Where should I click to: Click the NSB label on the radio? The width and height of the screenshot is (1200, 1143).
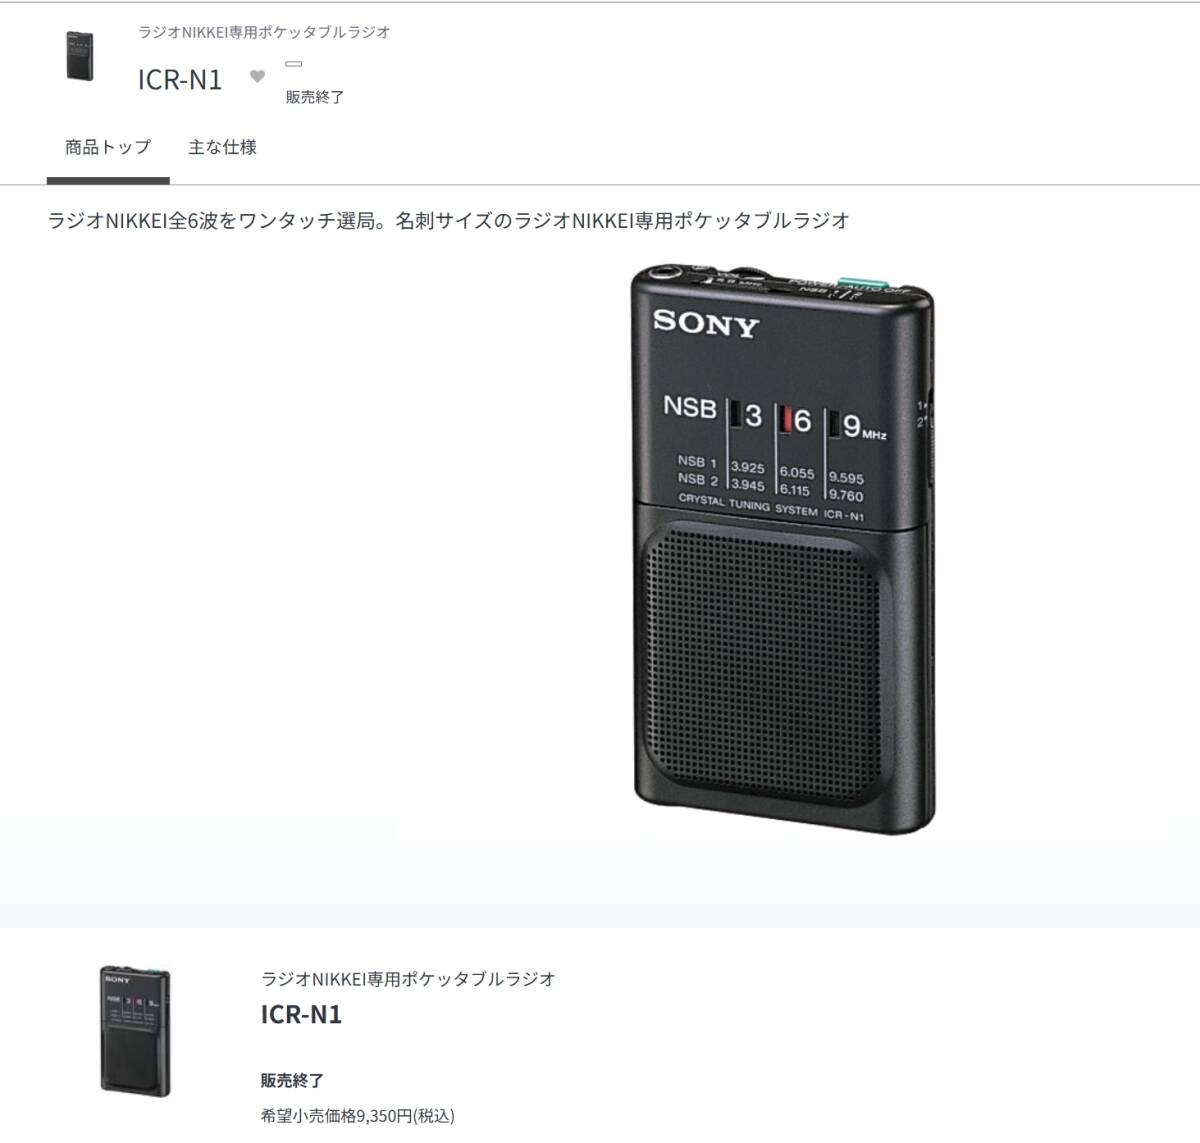[x=690, y=407]
